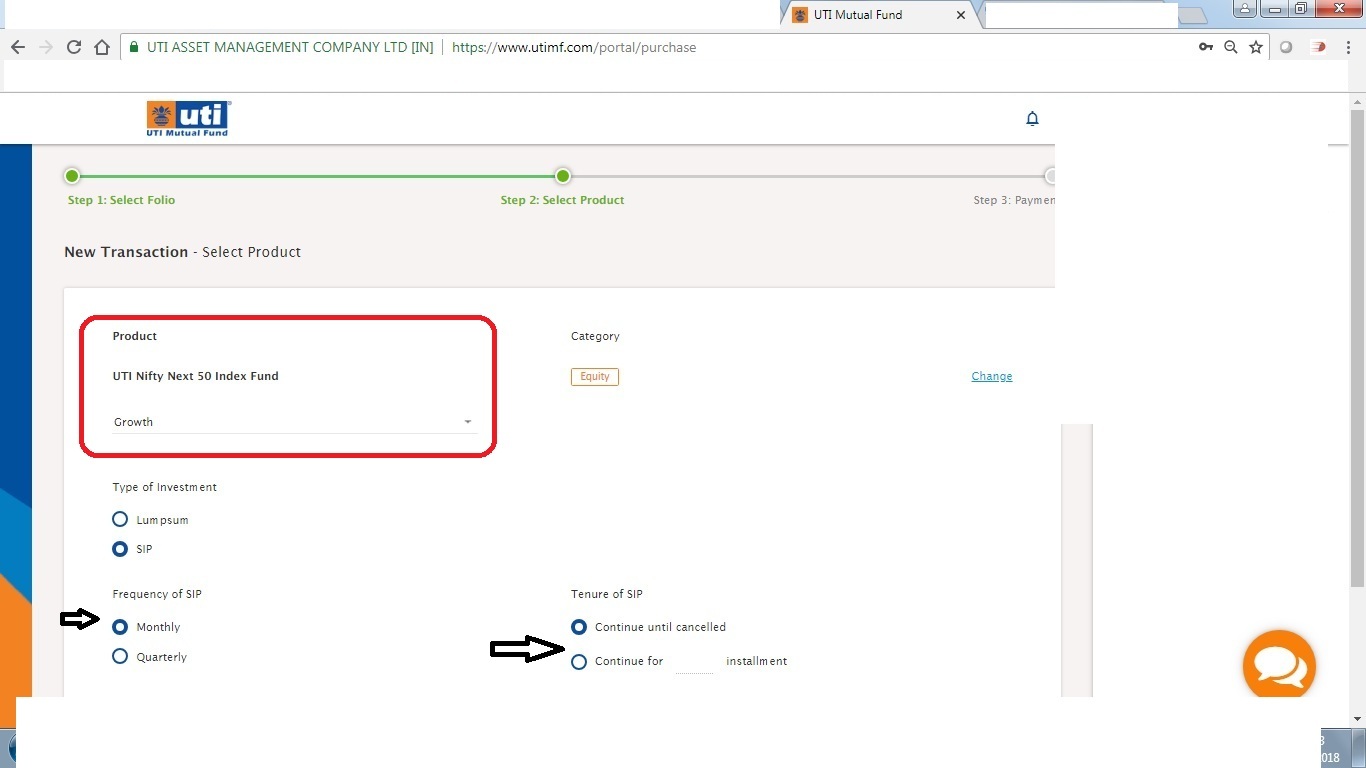
Task: Click the Equity category tag
Action: point(595,377)
